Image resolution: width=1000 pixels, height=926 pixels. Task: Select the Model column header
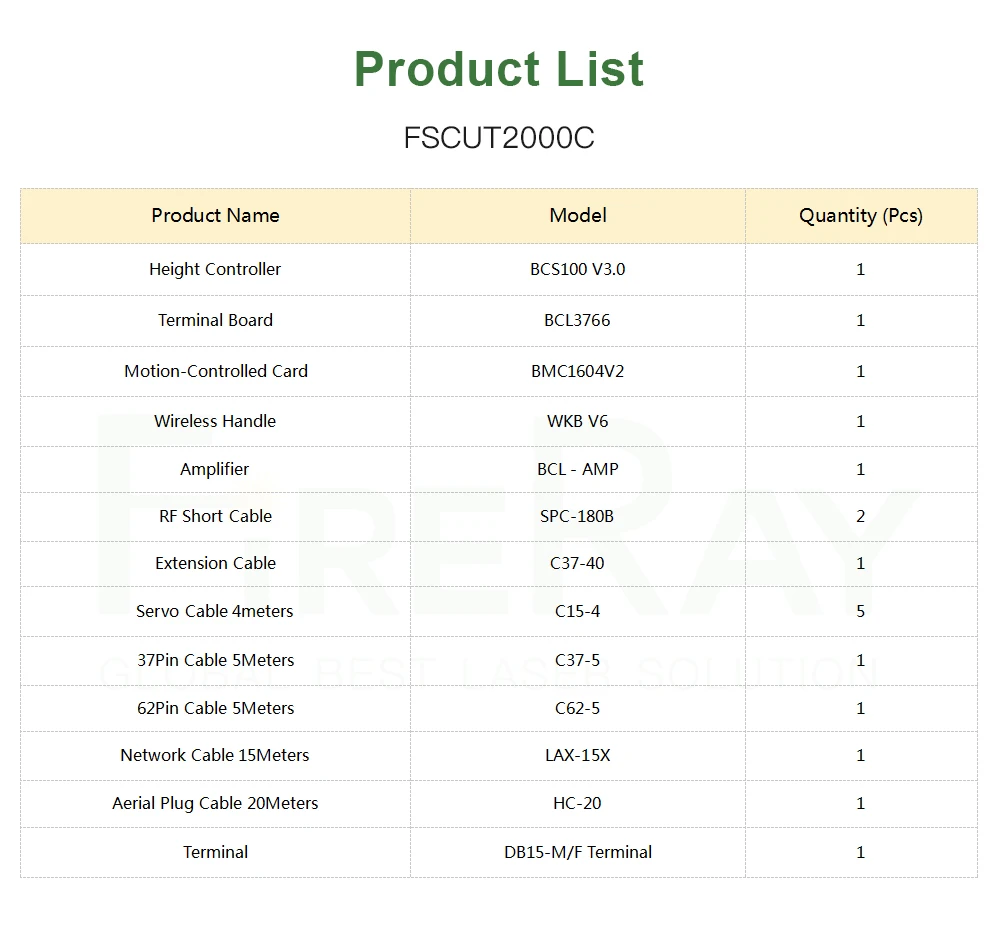[x=578, y=216]
